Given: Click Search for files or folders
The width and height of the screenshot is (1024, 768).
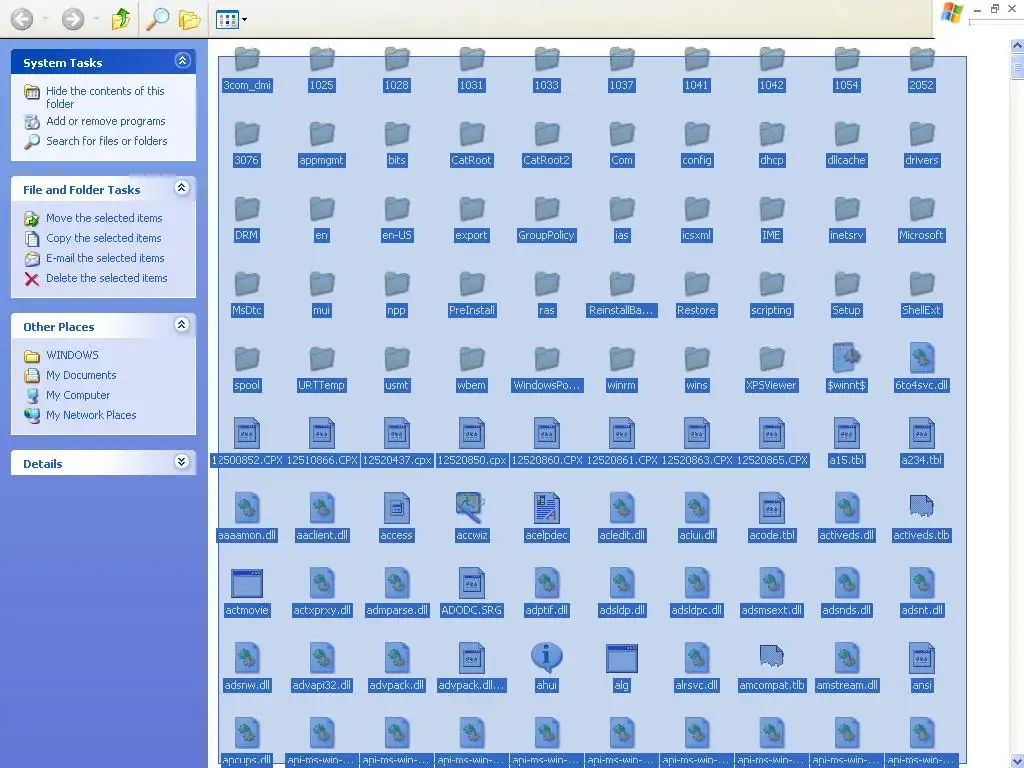Looking at the screenshot, I should (x=106, y=141).
